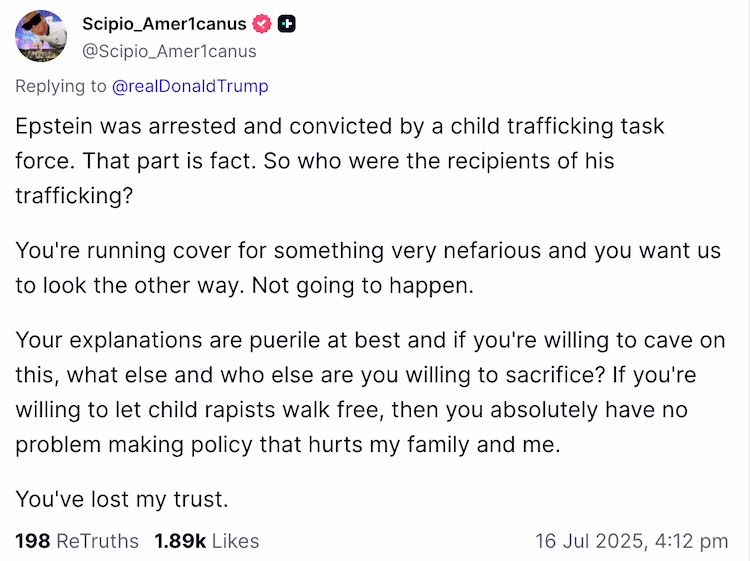Click the paragraph starting 'Epstein was arrested'
750x561 pixels.
point(340,160)
